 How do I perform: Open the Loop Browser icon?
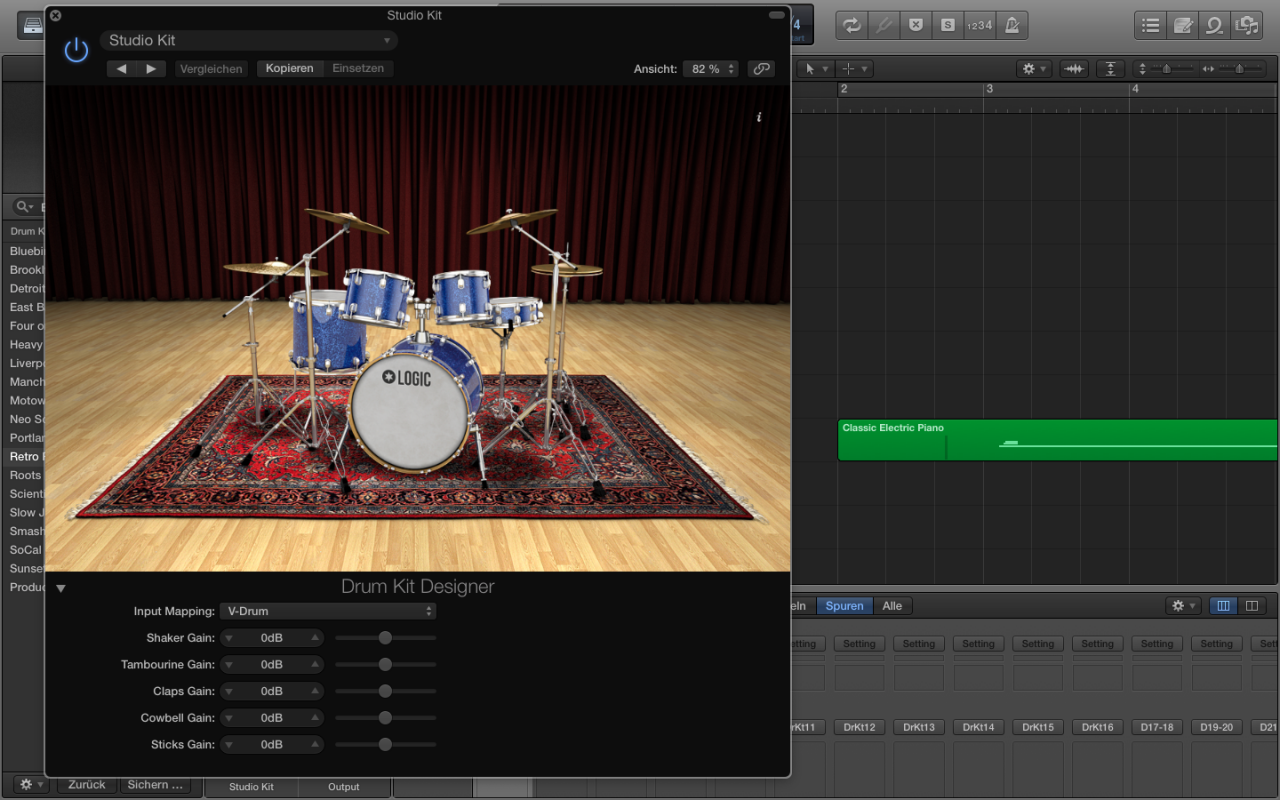(1215, 26)
